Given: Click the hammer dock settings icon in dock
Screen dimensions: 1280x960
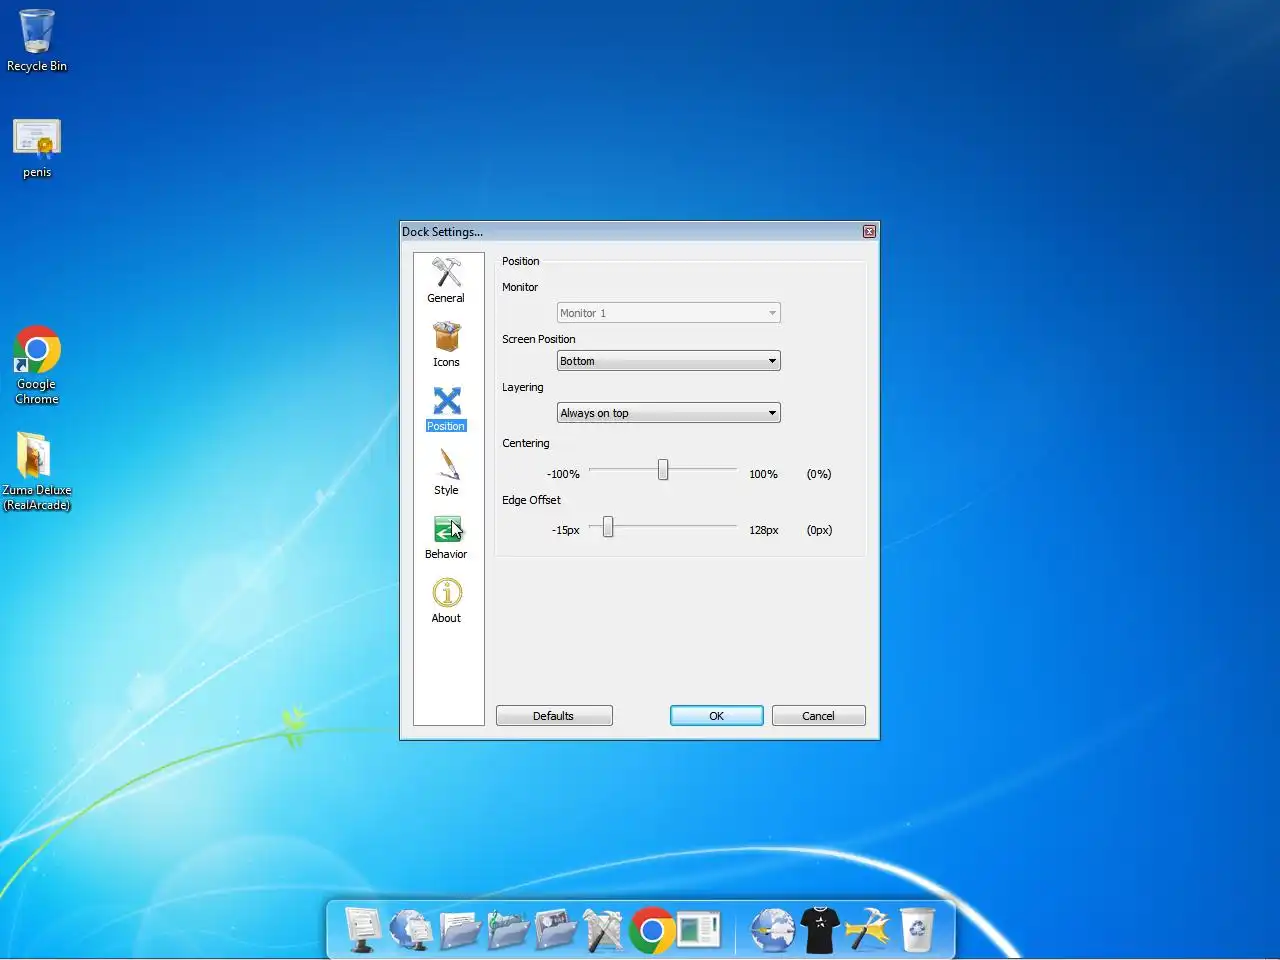Looking at the screenshot, I should coord(868,930).
